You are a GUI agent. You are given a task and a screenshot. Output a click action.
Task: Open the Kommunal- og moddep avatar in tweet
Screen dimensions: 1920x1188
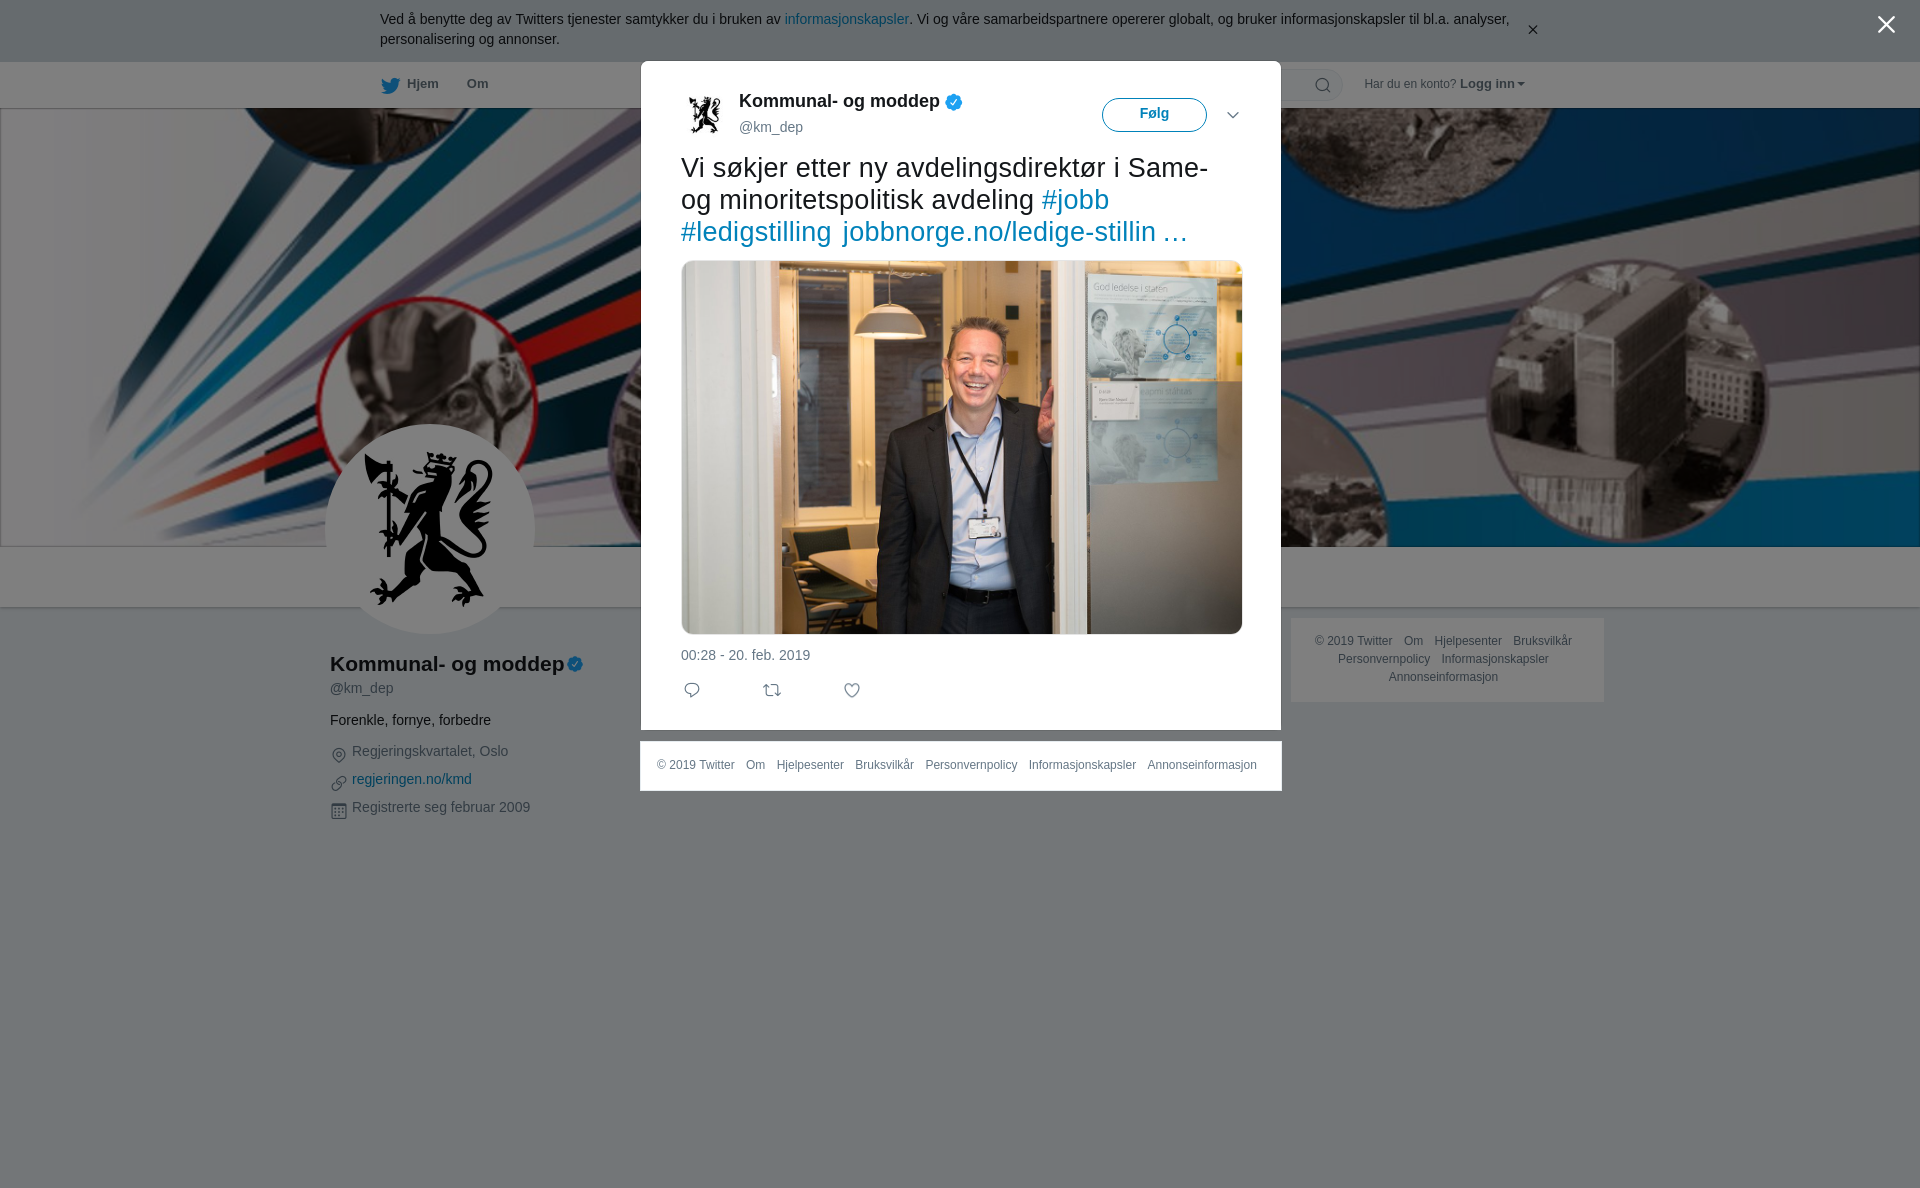tap(705, 114)
